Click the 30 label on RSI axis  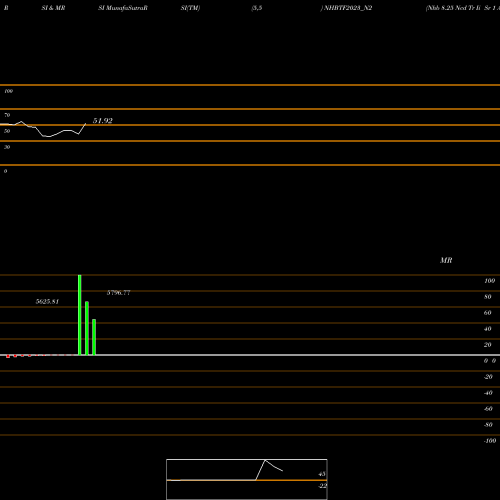tap(7, 147)
